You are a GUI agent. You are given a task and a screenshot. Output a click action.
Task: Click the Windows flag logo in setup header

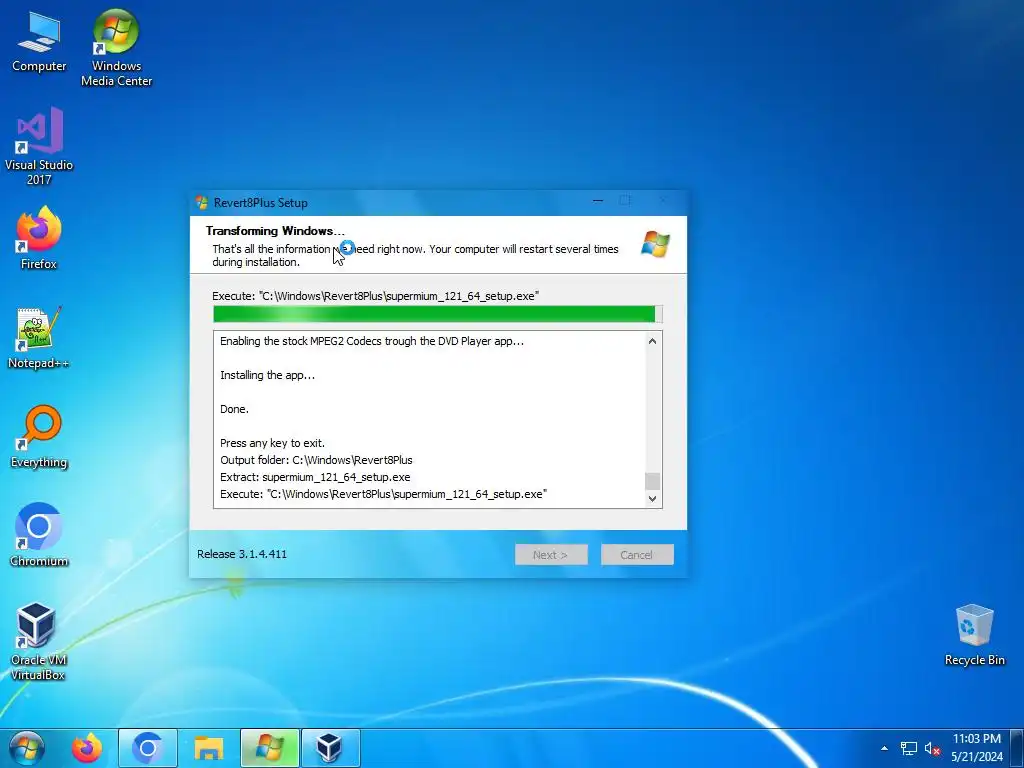coord(655,244)
